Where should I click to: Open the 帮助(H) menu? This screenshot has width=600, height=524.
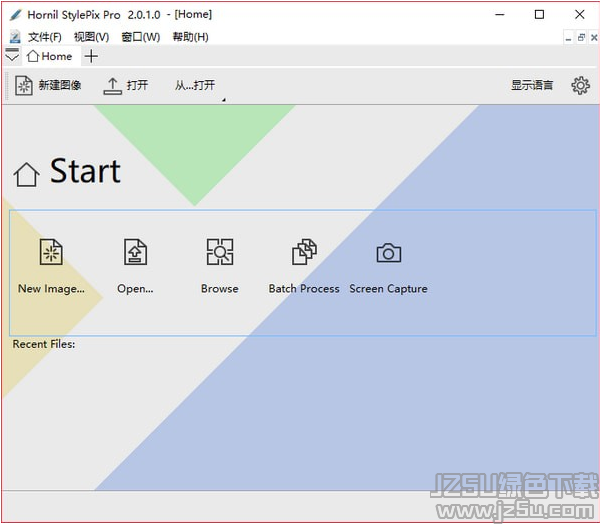190,37
